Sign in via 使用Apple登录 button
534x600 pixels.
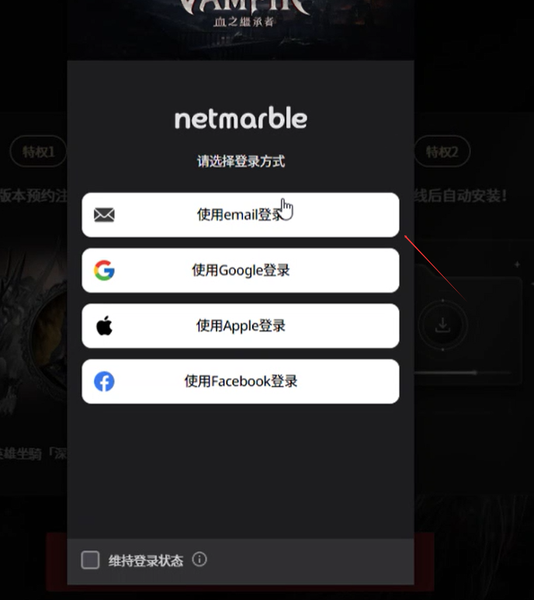point(241,326)
